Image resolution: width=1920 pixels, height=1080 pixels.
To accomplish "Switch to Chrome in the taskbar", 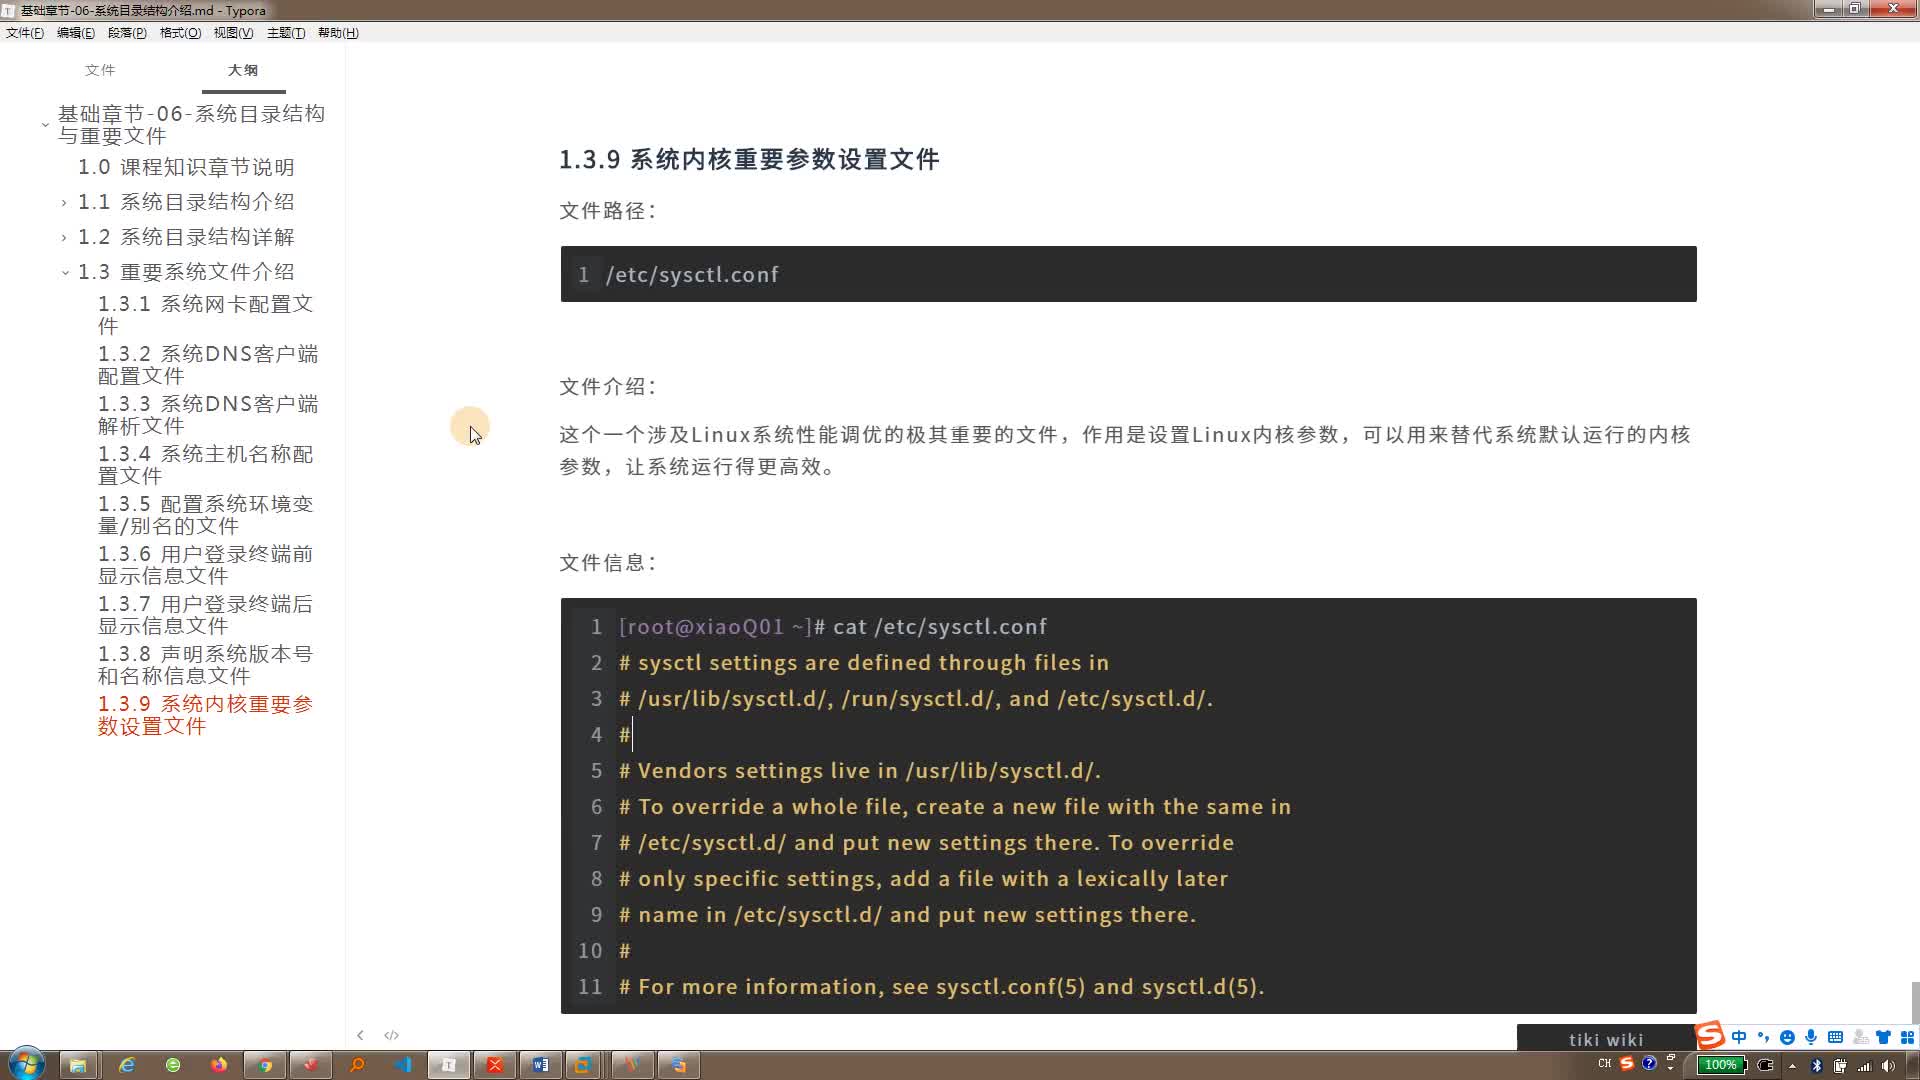I will coord(265,1065).
